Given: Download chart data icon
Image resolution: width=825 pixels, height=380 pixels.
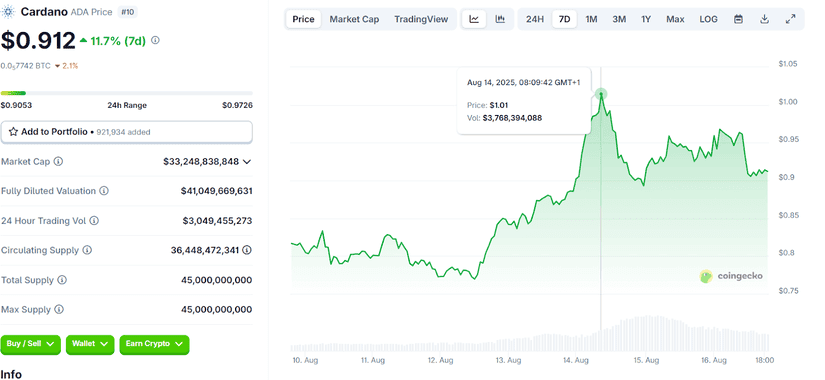Looking at the screenshot, I should tap(764, 19).
